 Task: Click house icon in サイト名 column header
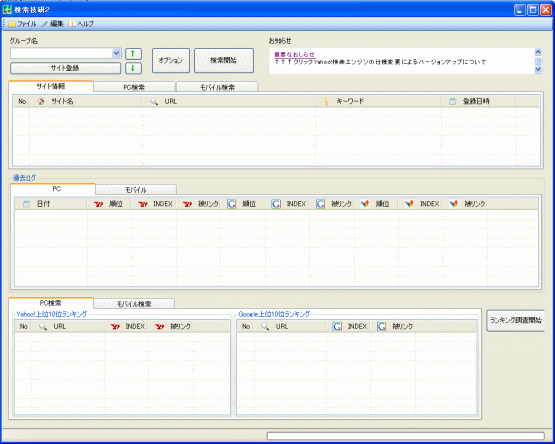tap(41, 101)
